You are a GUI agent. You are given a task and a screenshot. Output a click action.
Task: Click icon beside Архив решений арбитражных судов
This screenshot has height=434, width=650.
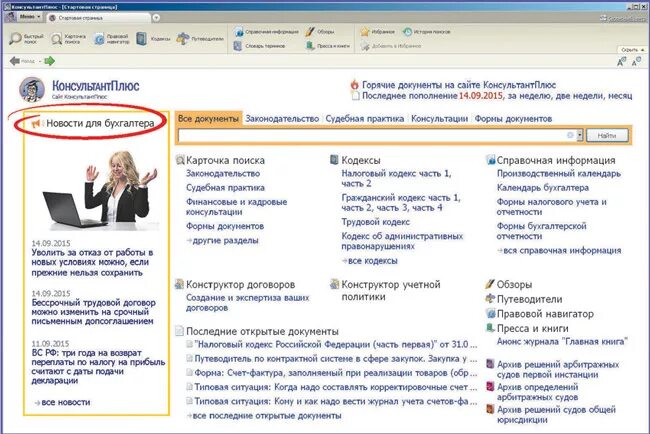[490, 364]
